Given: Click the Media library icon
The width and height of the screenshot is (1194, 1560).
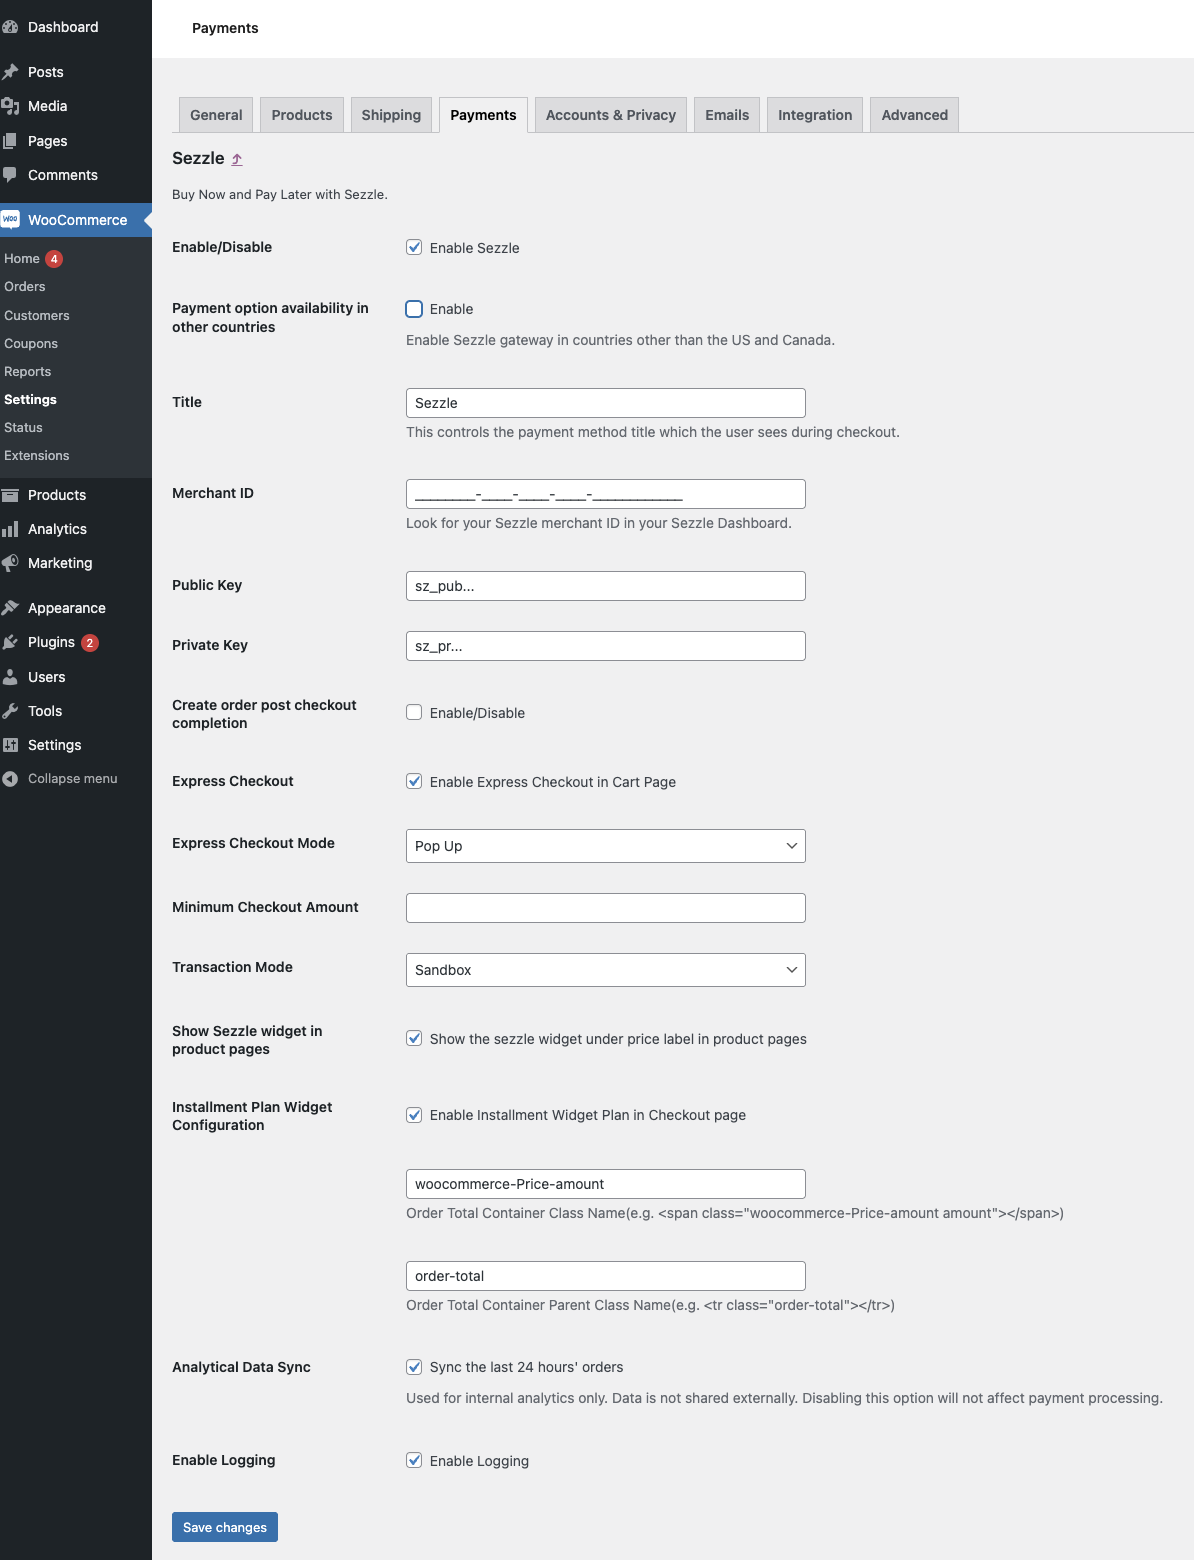Looking at the screenshot, I should (x=10, y=106).
